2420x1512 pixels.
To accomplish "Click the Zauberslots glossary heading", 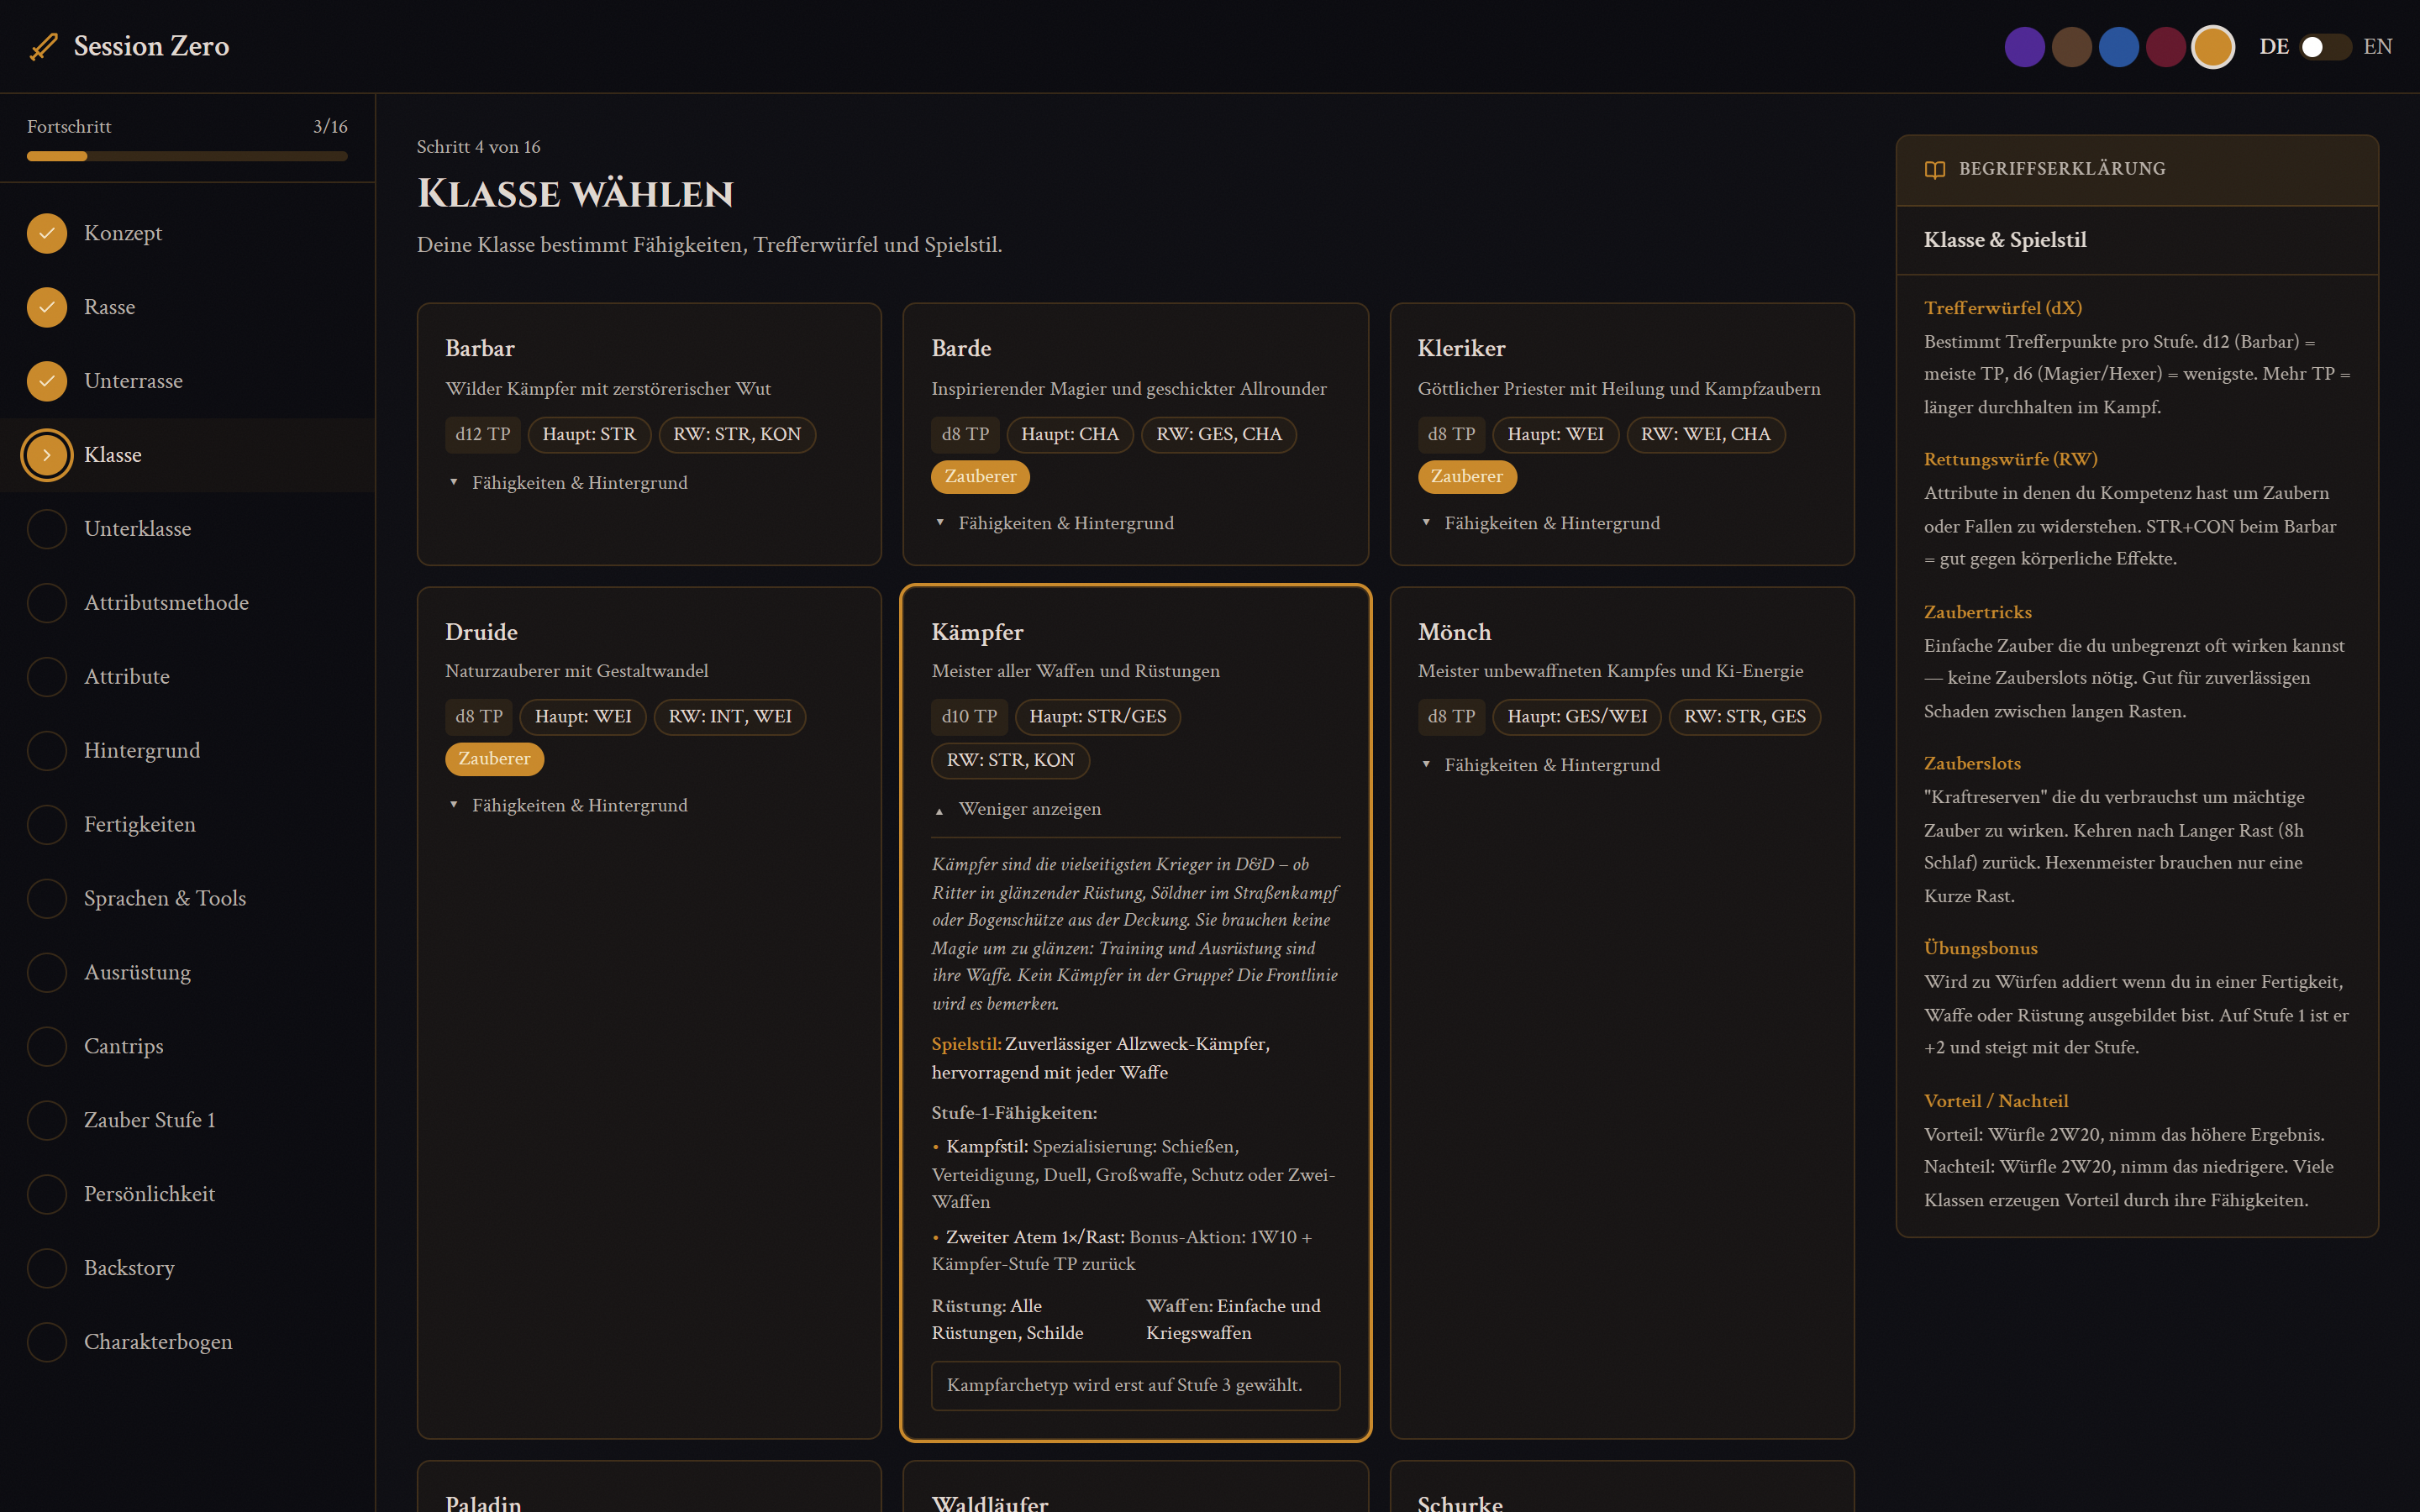I will [x=1972, y=763].
